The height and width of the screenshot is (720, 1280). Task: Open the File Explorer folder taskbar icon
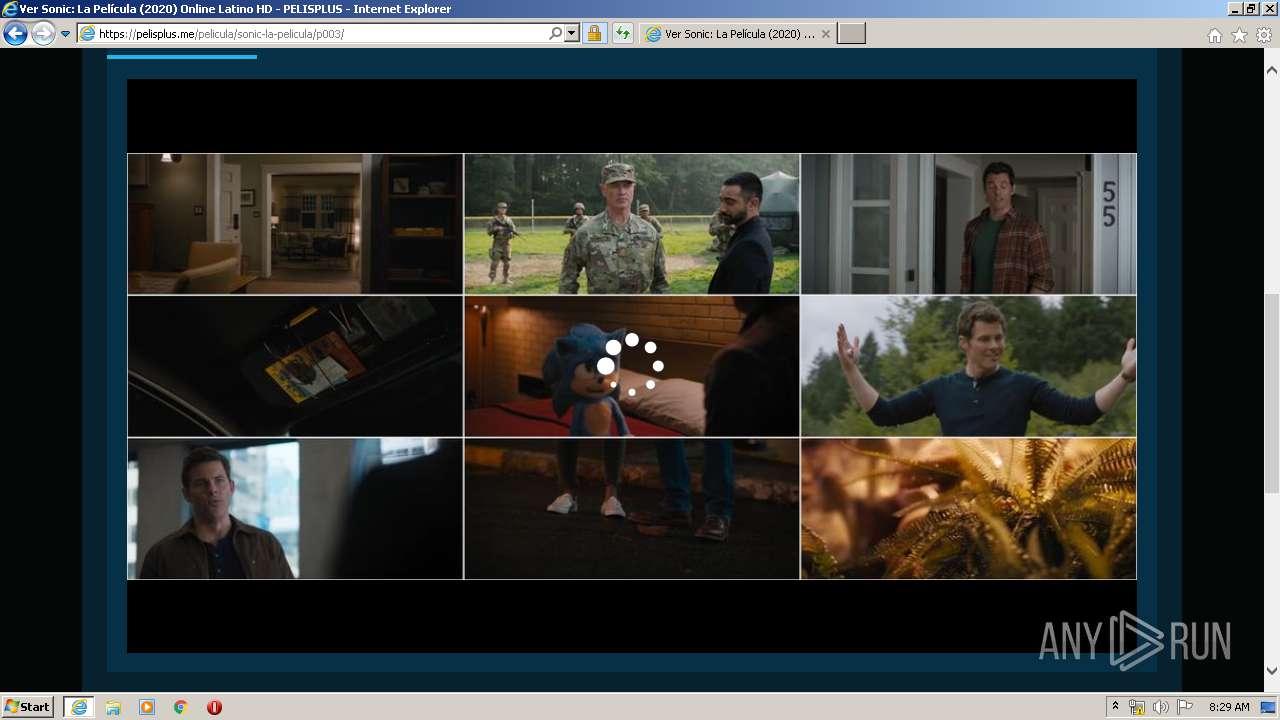[x=113, y=707]
